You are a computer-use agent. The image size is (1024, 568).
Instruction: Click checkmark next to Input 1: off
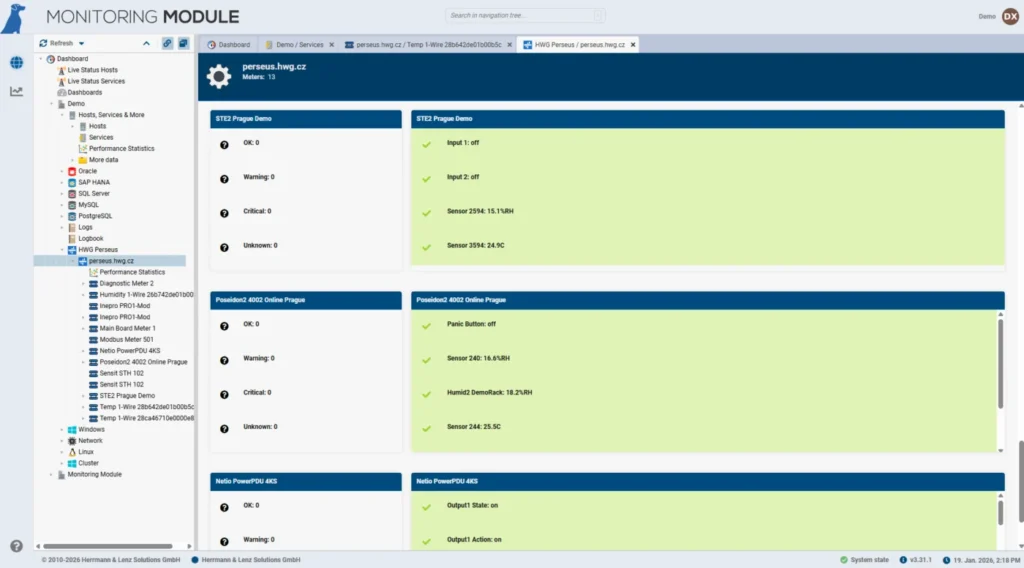coord(426,144)
